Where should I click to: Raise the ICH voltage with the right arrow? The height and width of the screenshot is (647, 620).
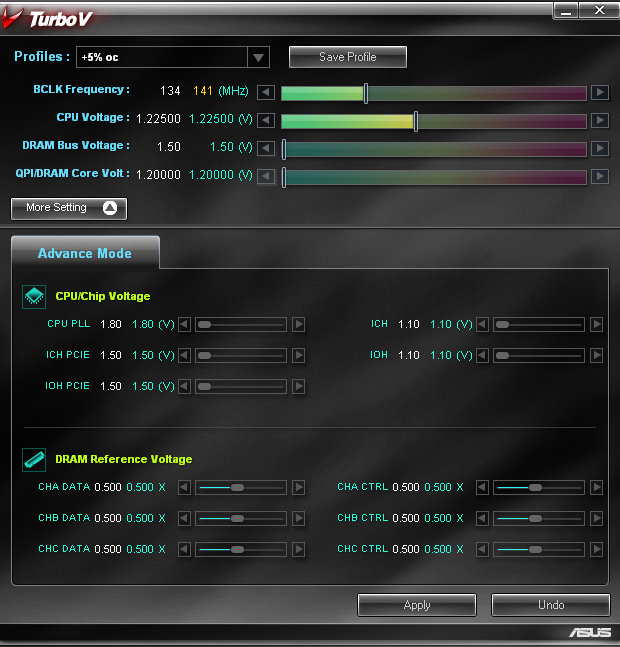(596, 324)
